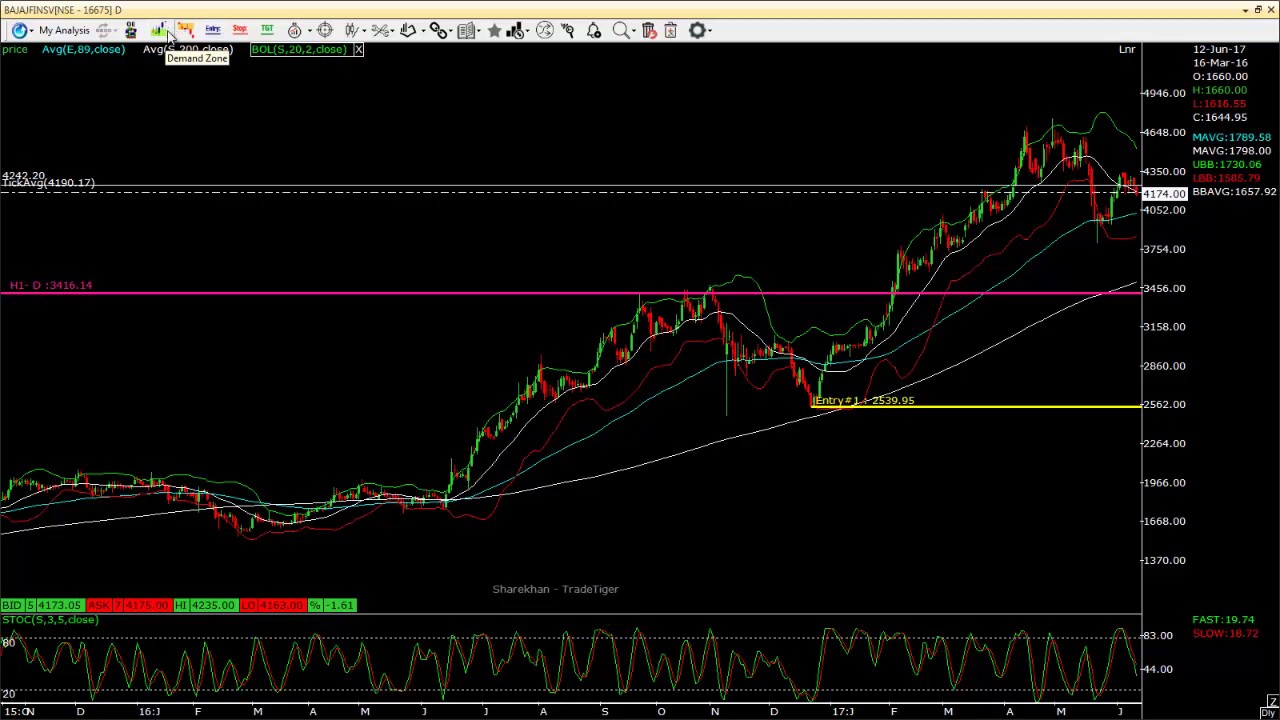Click the LO 4163.00 value

point(280,605)
